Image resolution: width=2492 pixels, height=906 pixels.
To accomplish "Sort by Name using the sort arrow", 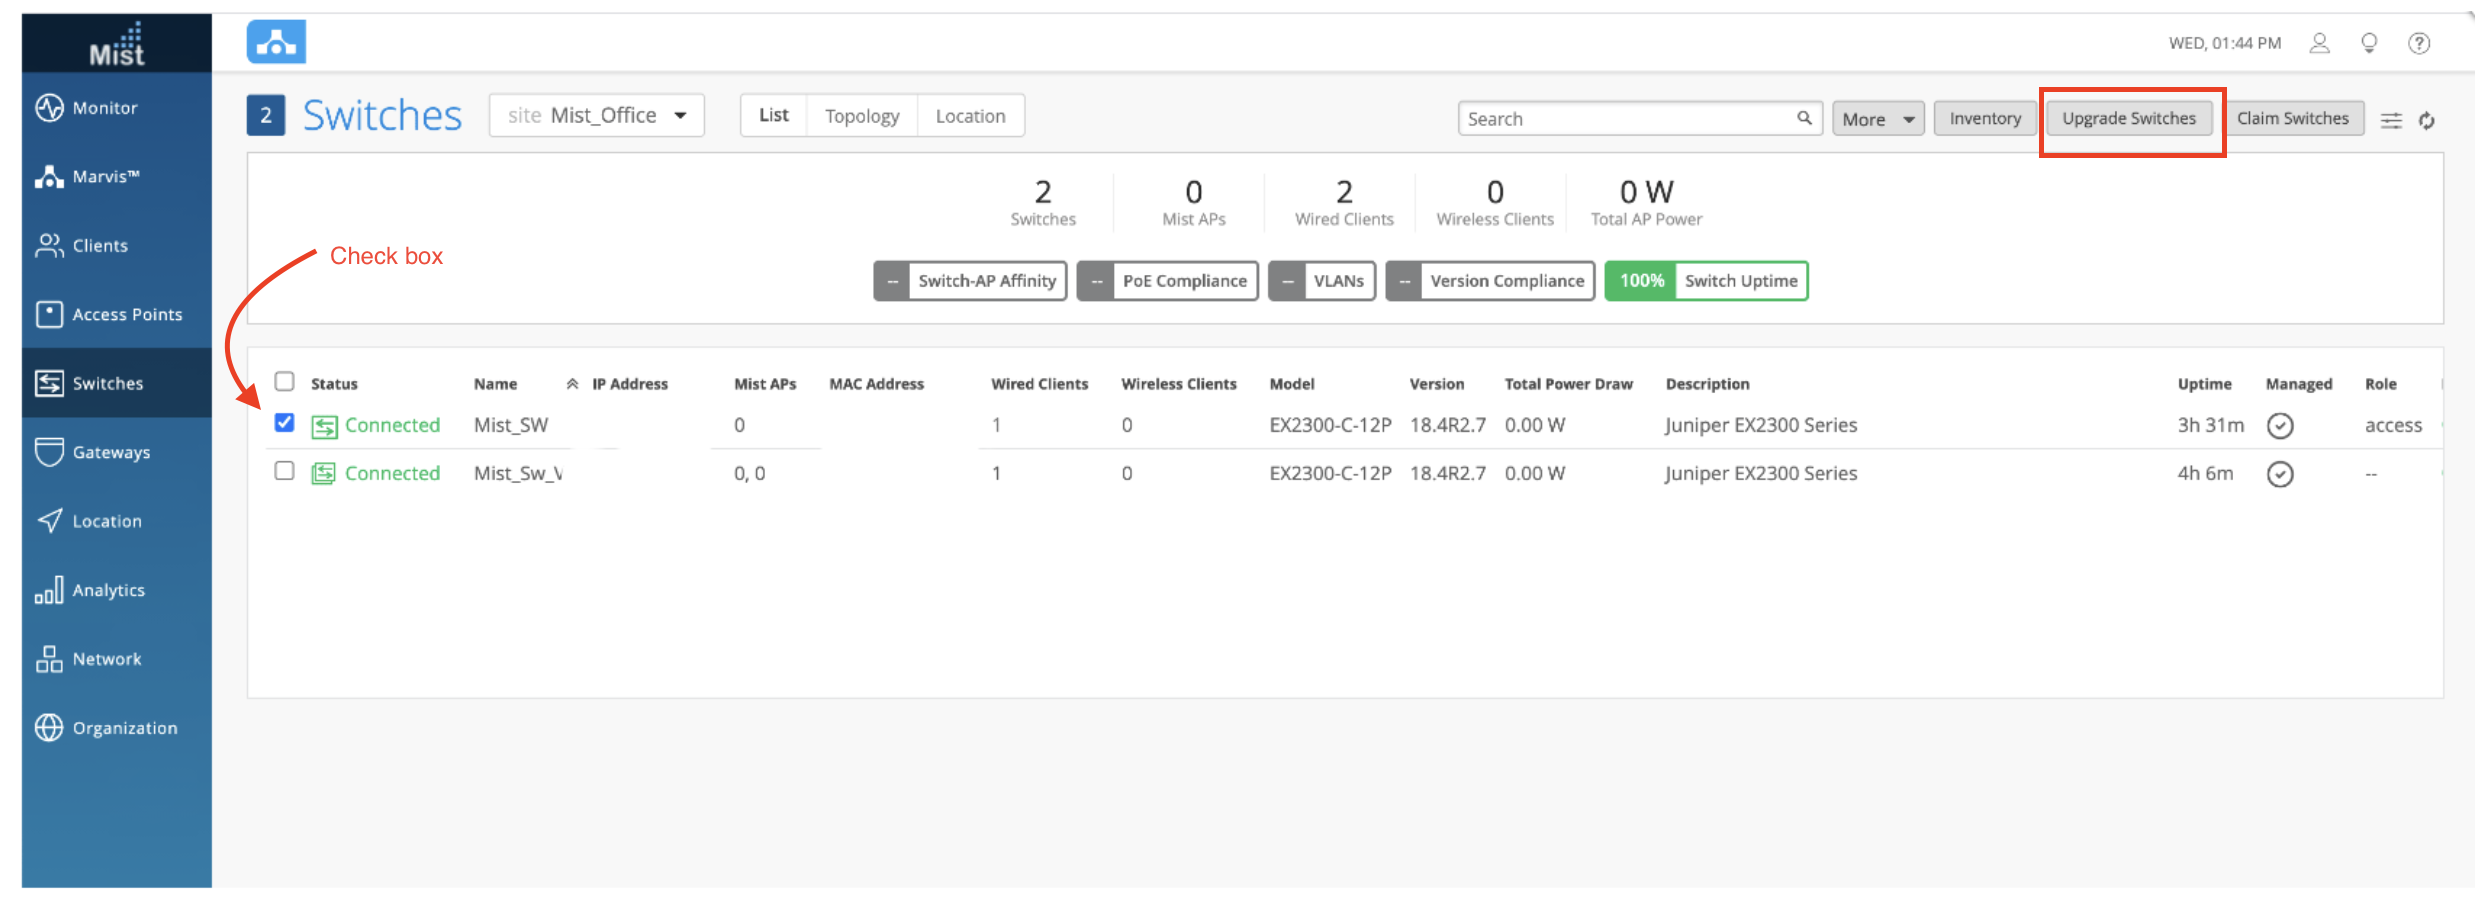I will 572,384.
